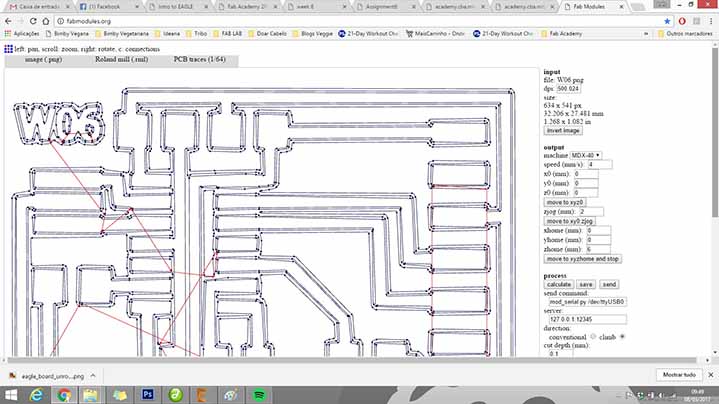Click the Mostrar tudo downloads button
This screenshot has height=404, width=719.
point(679,375)
